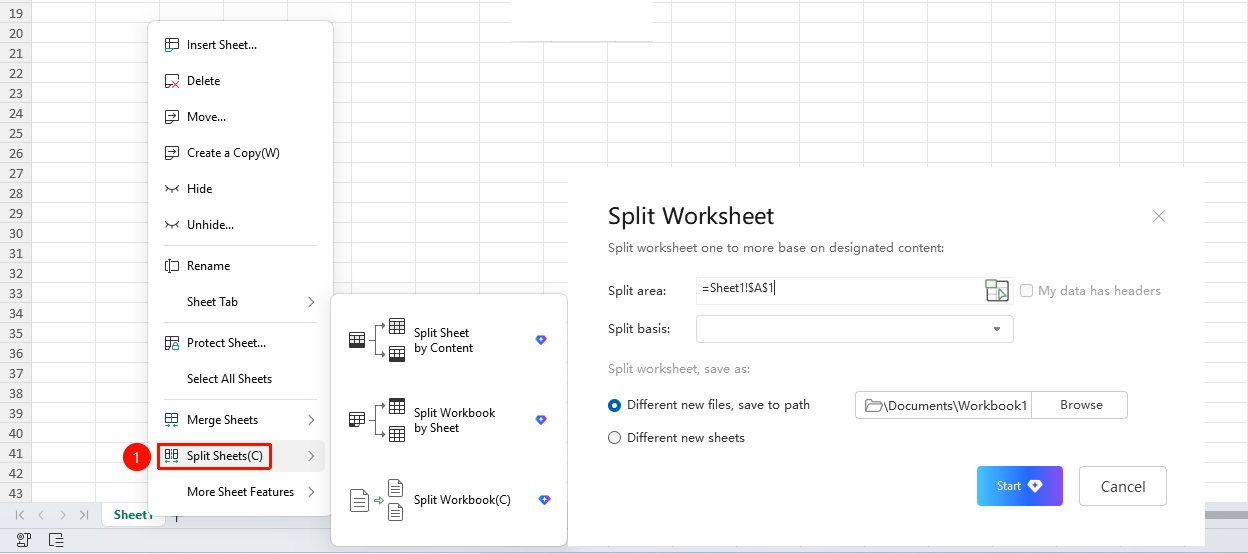Screen dimensions: 1248x554
Task: Click premium diamond beside Split Sheet by Content
Action: click(x=541, y=340)
